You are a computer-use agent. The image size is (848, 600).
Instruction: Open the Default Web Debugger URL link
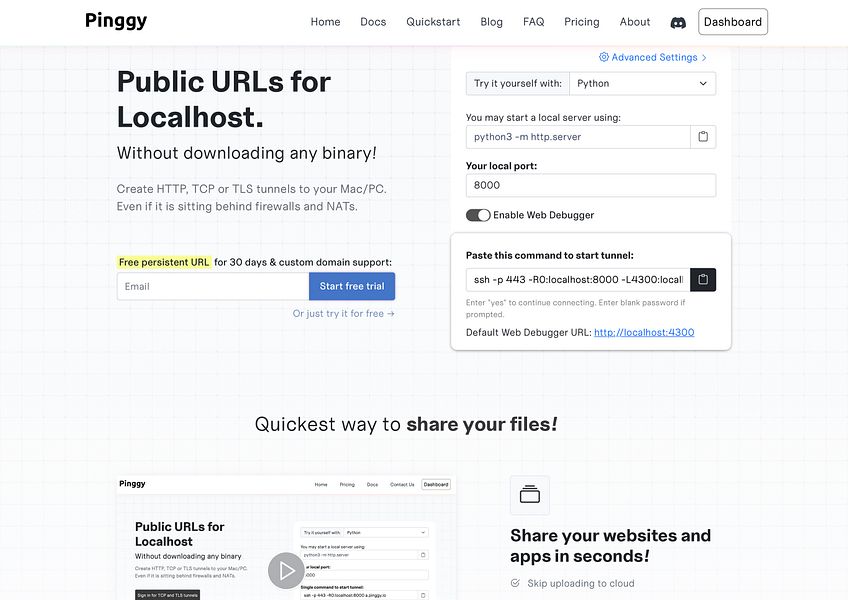click(644, 332)
